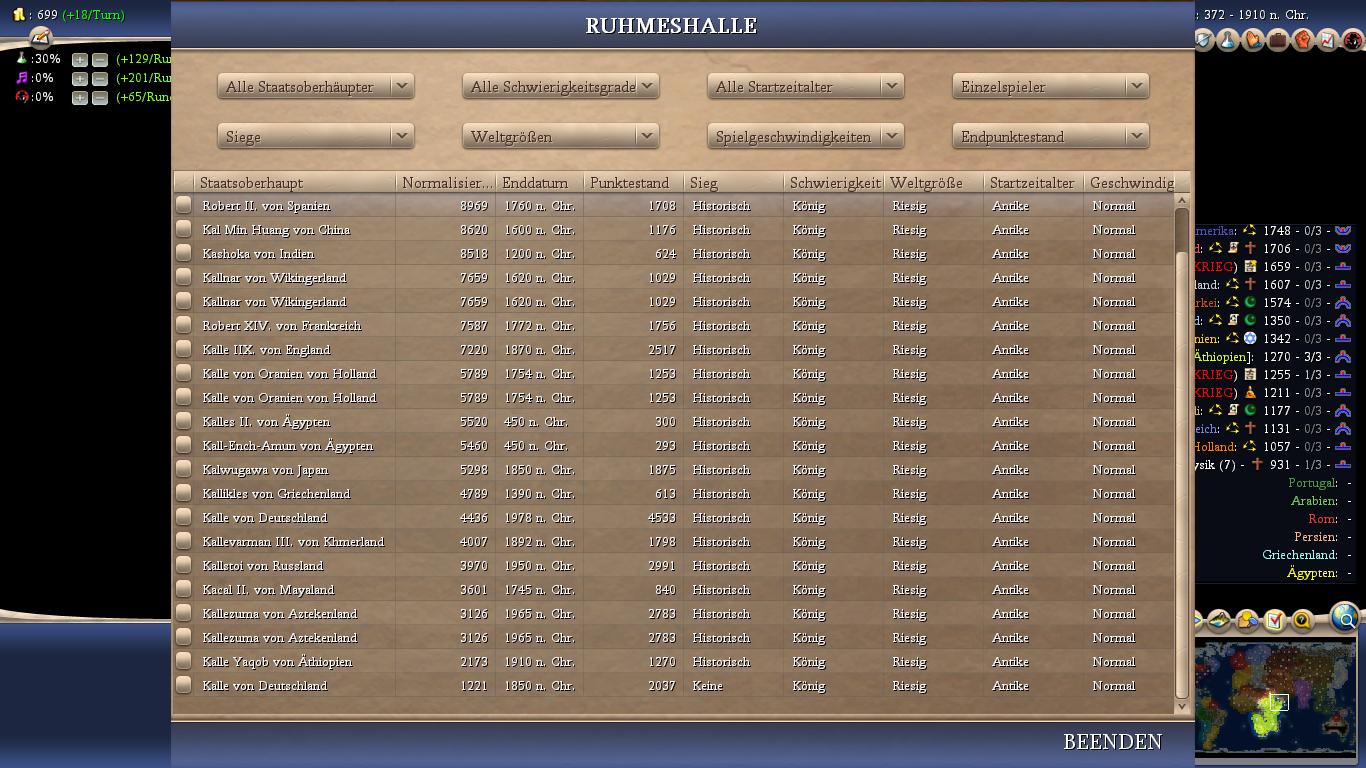The image size is (1366, 768).
Task: Open the espionage advisor spy icon
Action: [x=1352, y=40]
